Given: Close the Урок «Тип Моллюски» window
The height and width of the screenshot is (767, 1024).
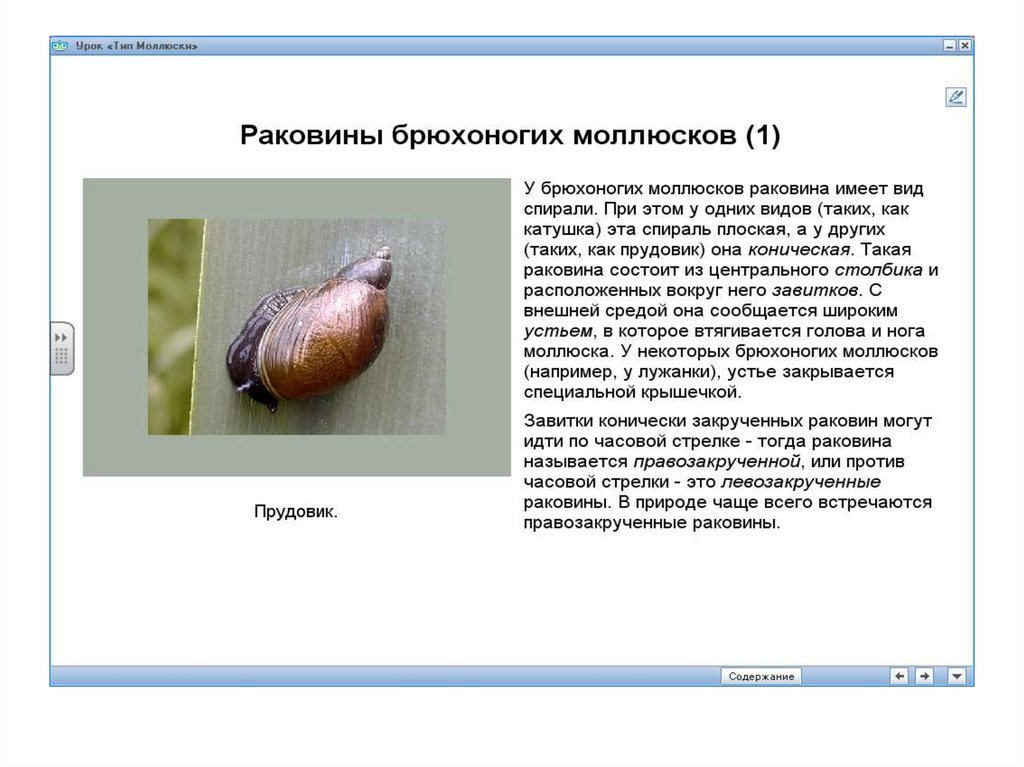Looking at the screenshot, I should pyautogui.click(x=964, y=46).
